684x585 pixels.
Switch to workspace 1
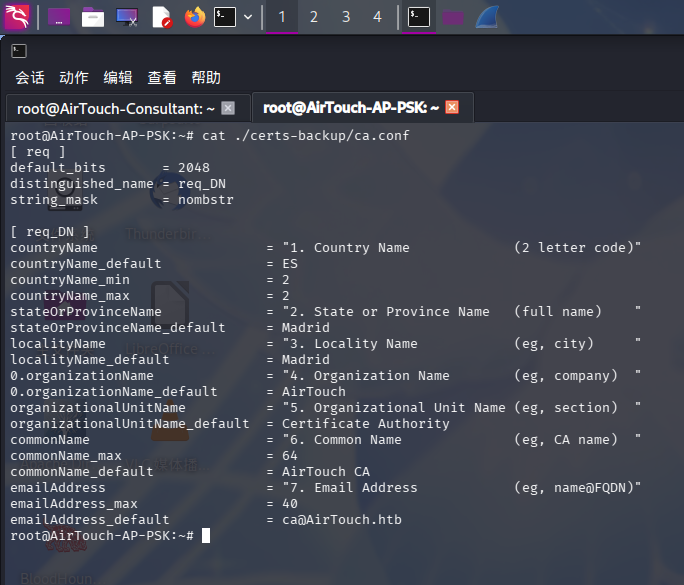(x=282, y=17)
